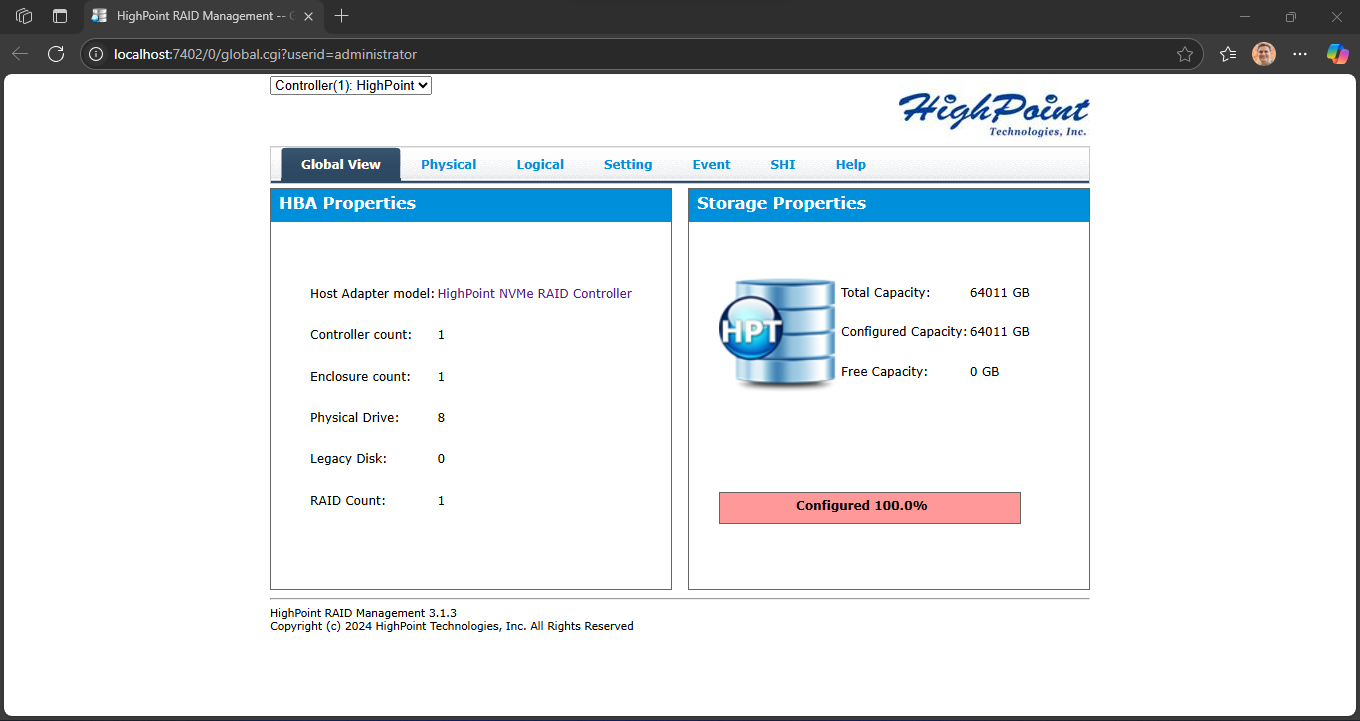This screenshot has width=1360, height=721.
Task: Click the site info icon in address bar
Action: point(95,54)
